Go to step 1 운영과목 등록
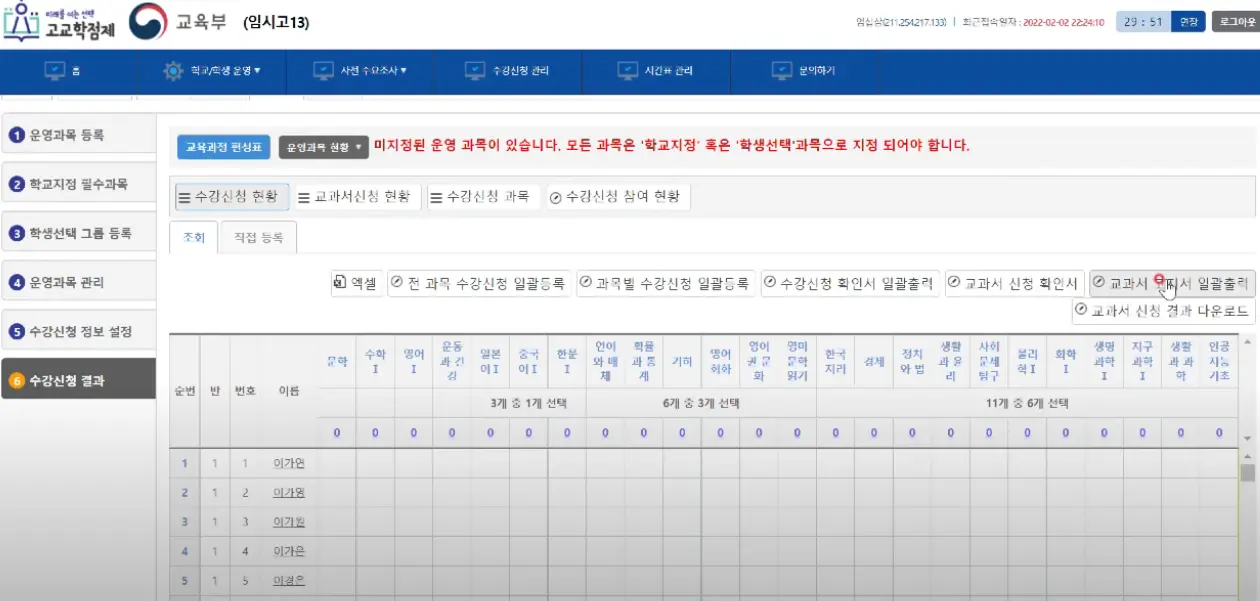This screenshot has width=1260, height=601. [x=79, y=134]
